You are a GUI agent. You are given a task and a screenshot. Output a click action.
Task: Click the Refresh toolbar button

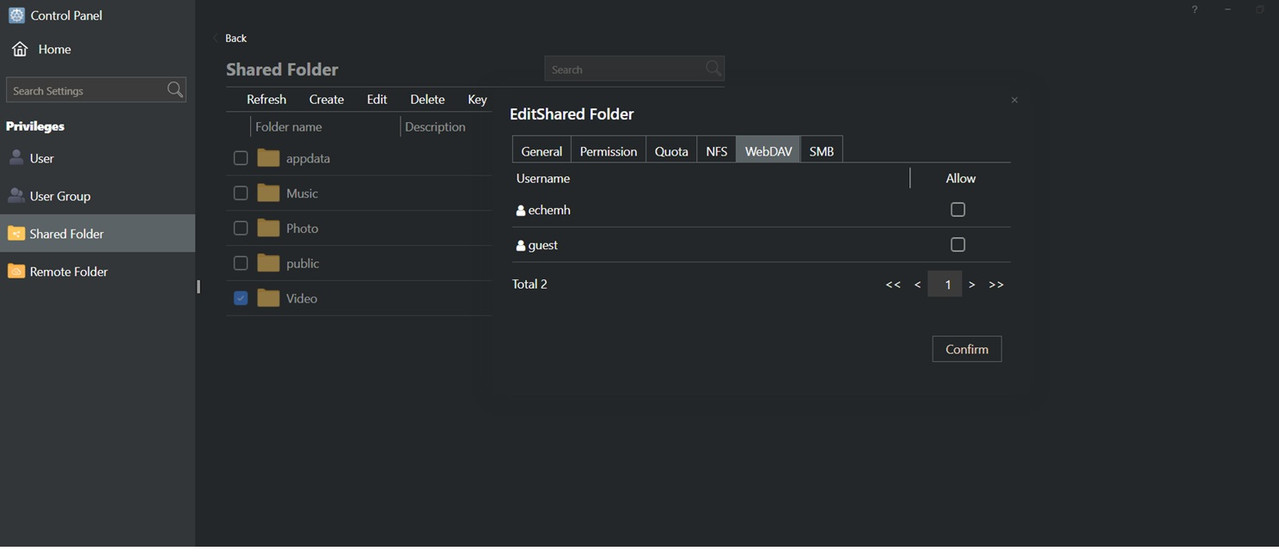pyautogui.click(x=266, y=99)
